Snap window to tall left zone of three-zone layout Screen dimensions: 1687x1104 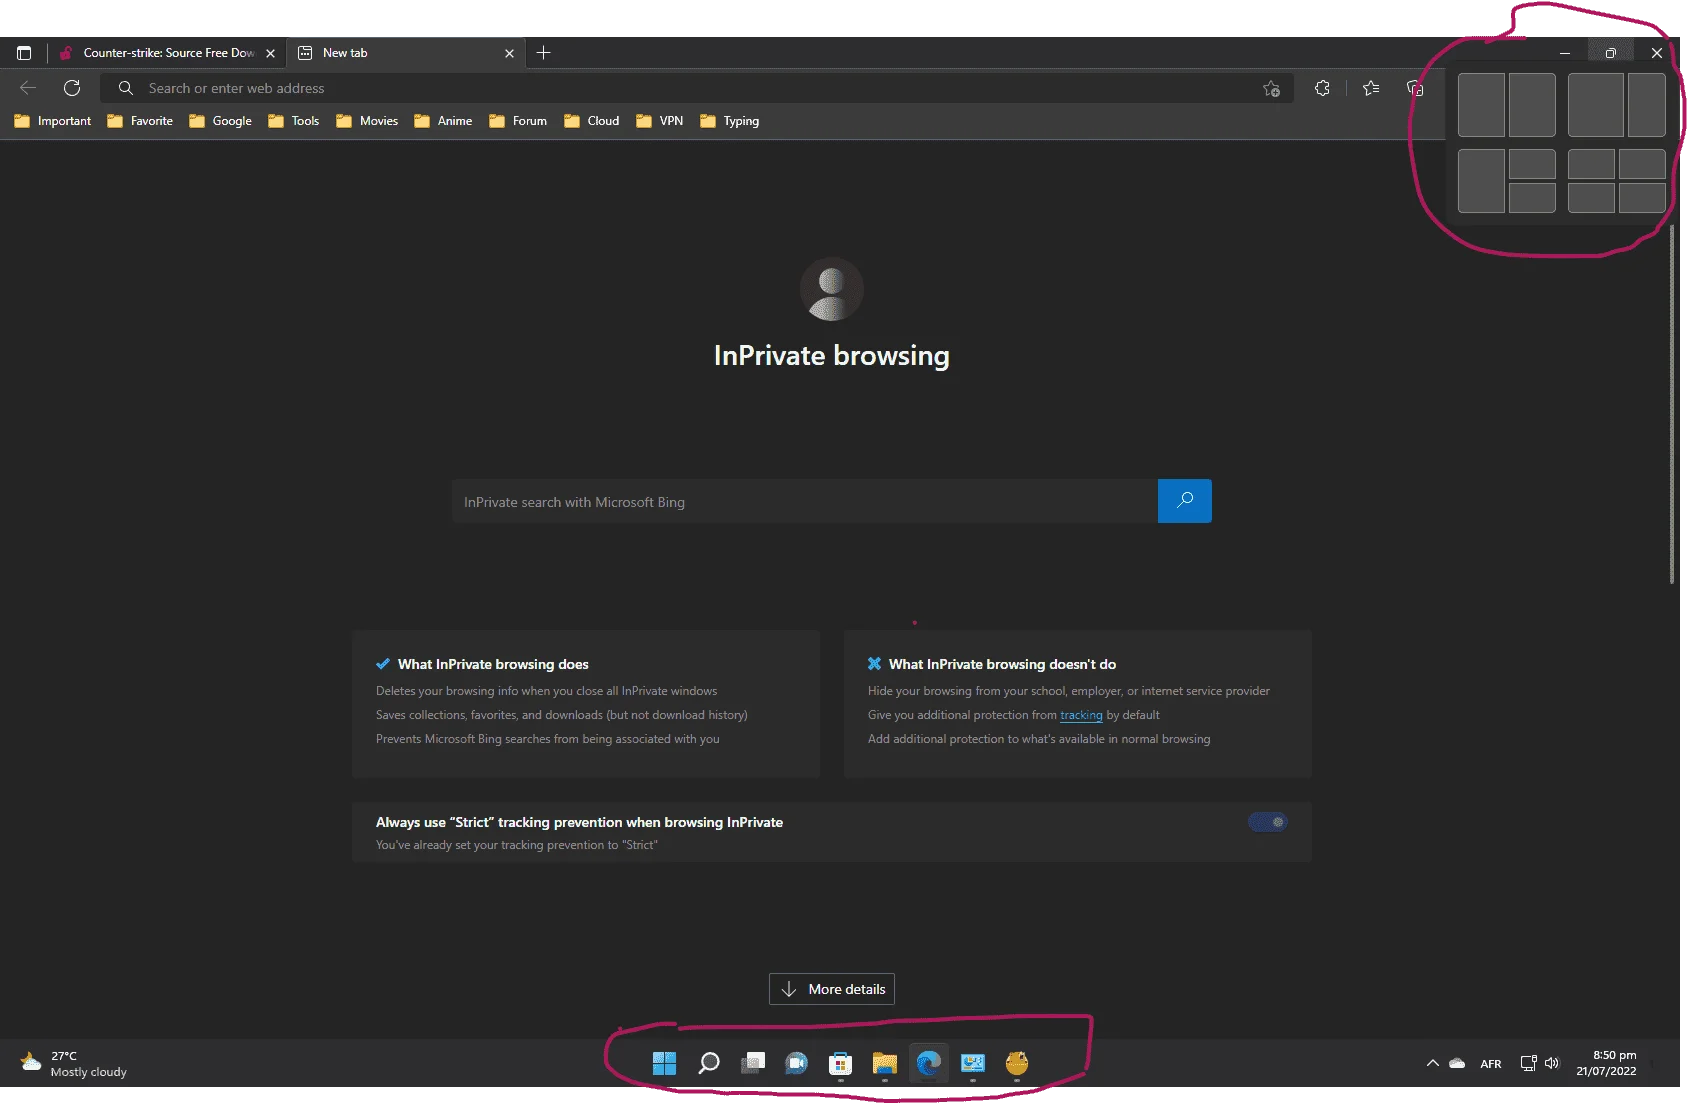pyautogui.click(x=1481, y=181)
